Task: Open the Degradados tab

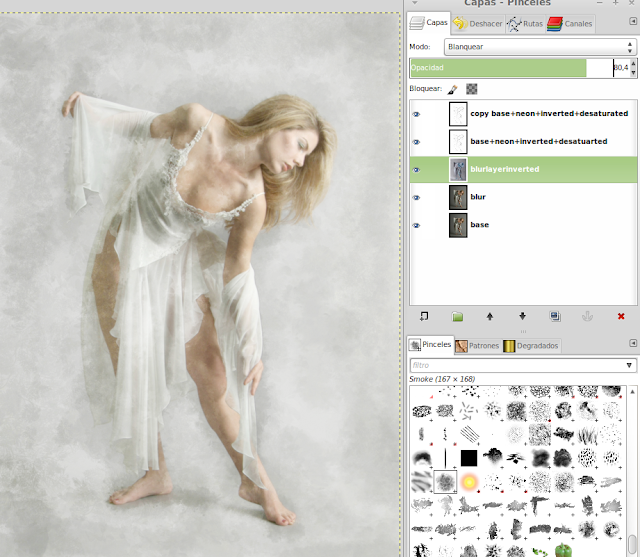Action: point(531,346)
